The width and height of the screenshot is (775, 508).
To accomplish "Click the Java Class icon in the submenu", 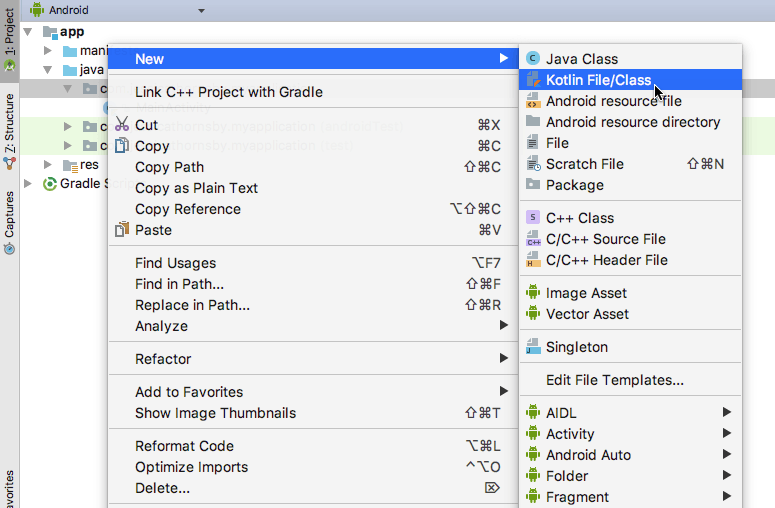I will [x=533, y=59].
